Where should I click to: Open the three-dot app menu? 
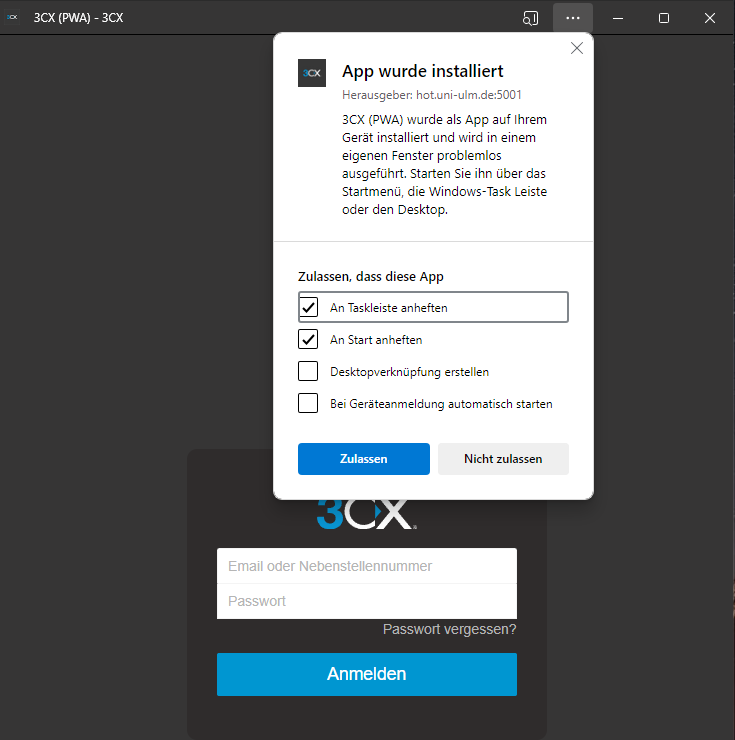(573, 18)
